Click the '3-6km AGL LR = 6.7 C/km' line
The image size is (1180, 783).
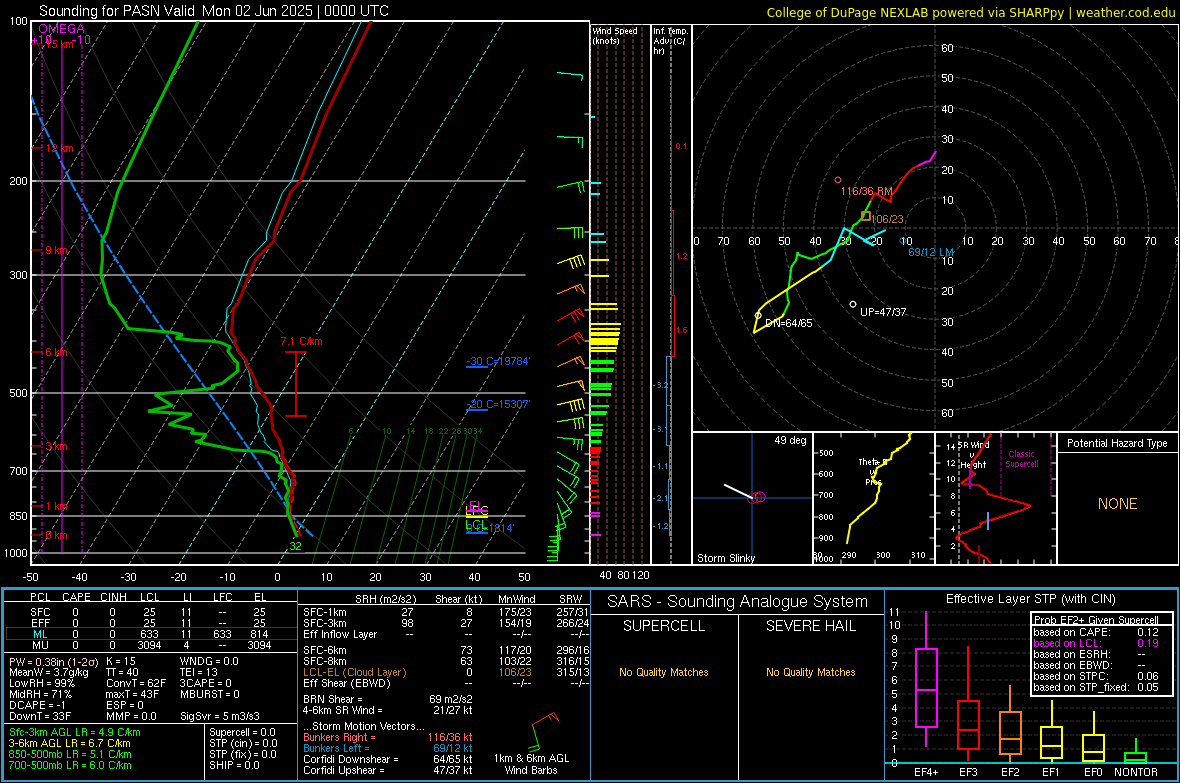coord(69,743)
